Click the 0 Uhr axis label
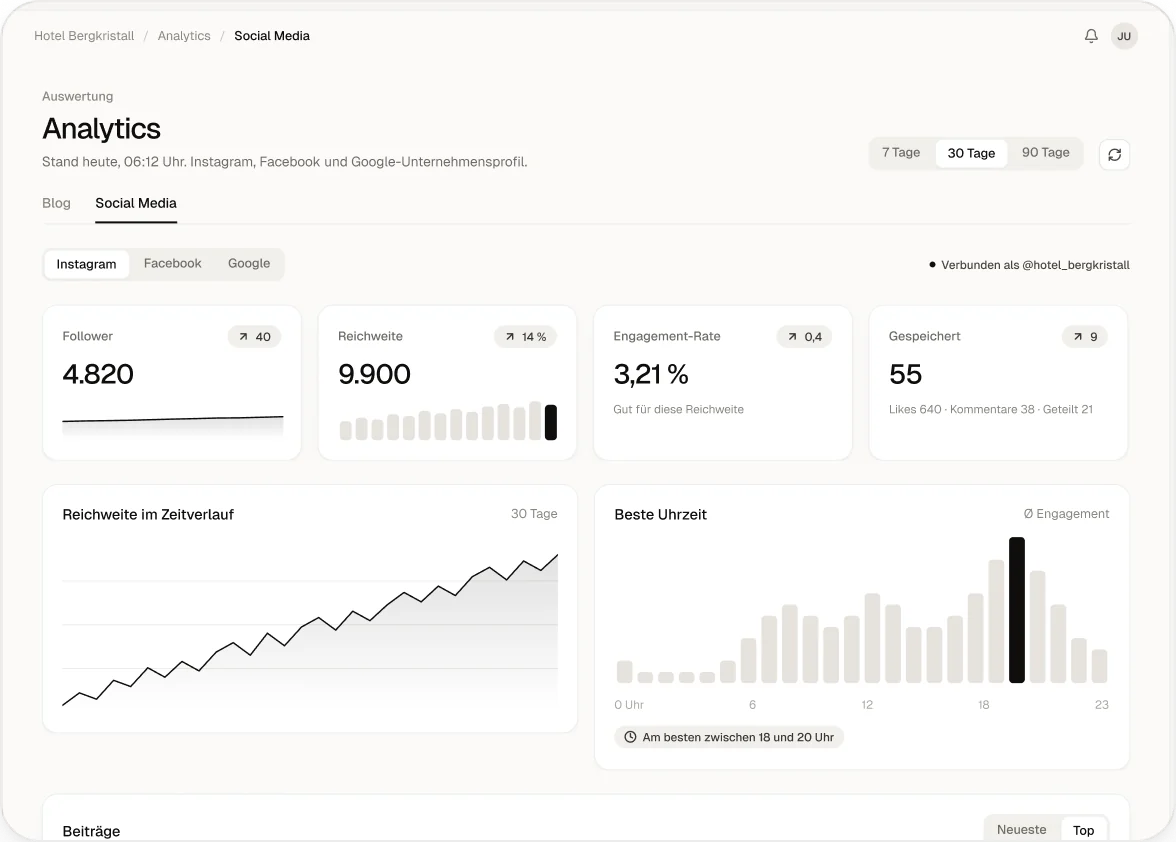 point(629,705)
